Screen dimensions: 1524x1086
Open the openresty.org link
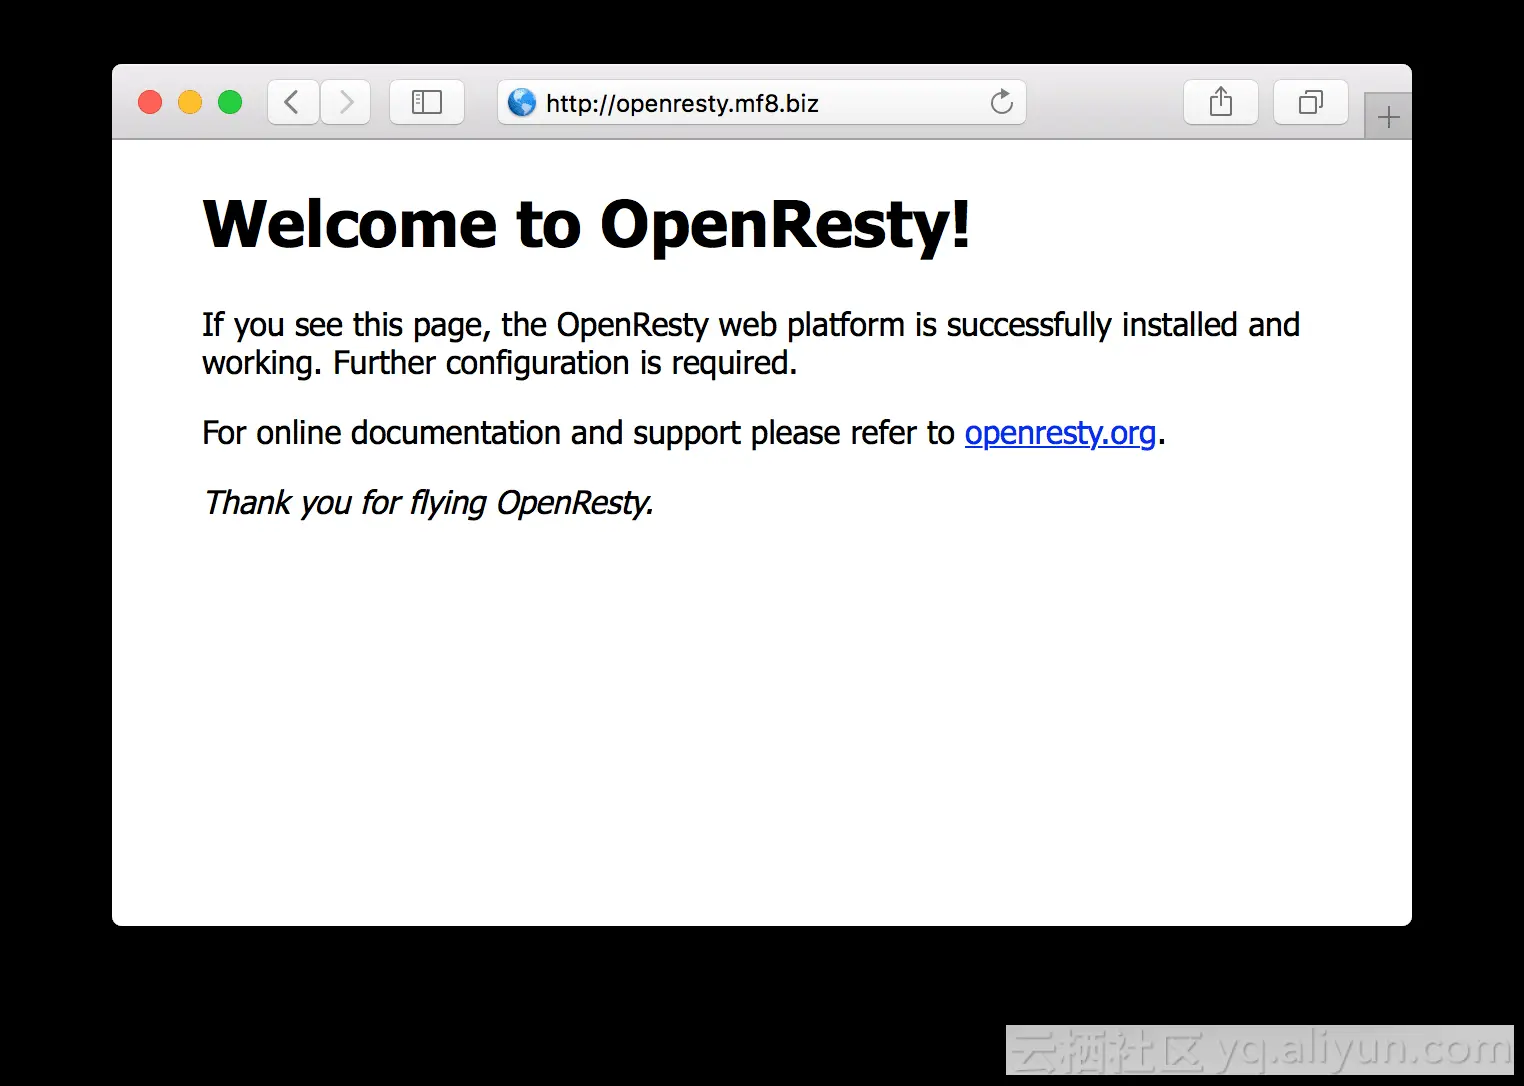[x=1060, y=433]
